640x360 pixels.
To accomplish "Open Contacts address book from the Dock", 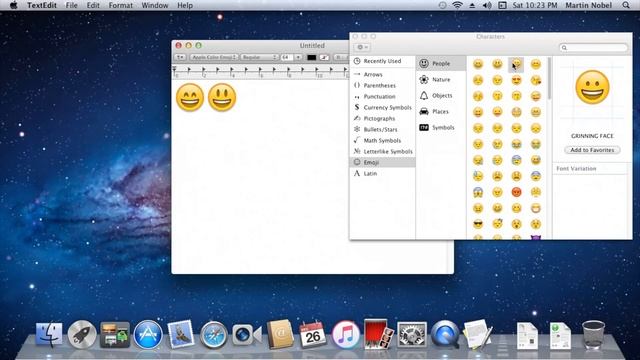I will 280,335.
